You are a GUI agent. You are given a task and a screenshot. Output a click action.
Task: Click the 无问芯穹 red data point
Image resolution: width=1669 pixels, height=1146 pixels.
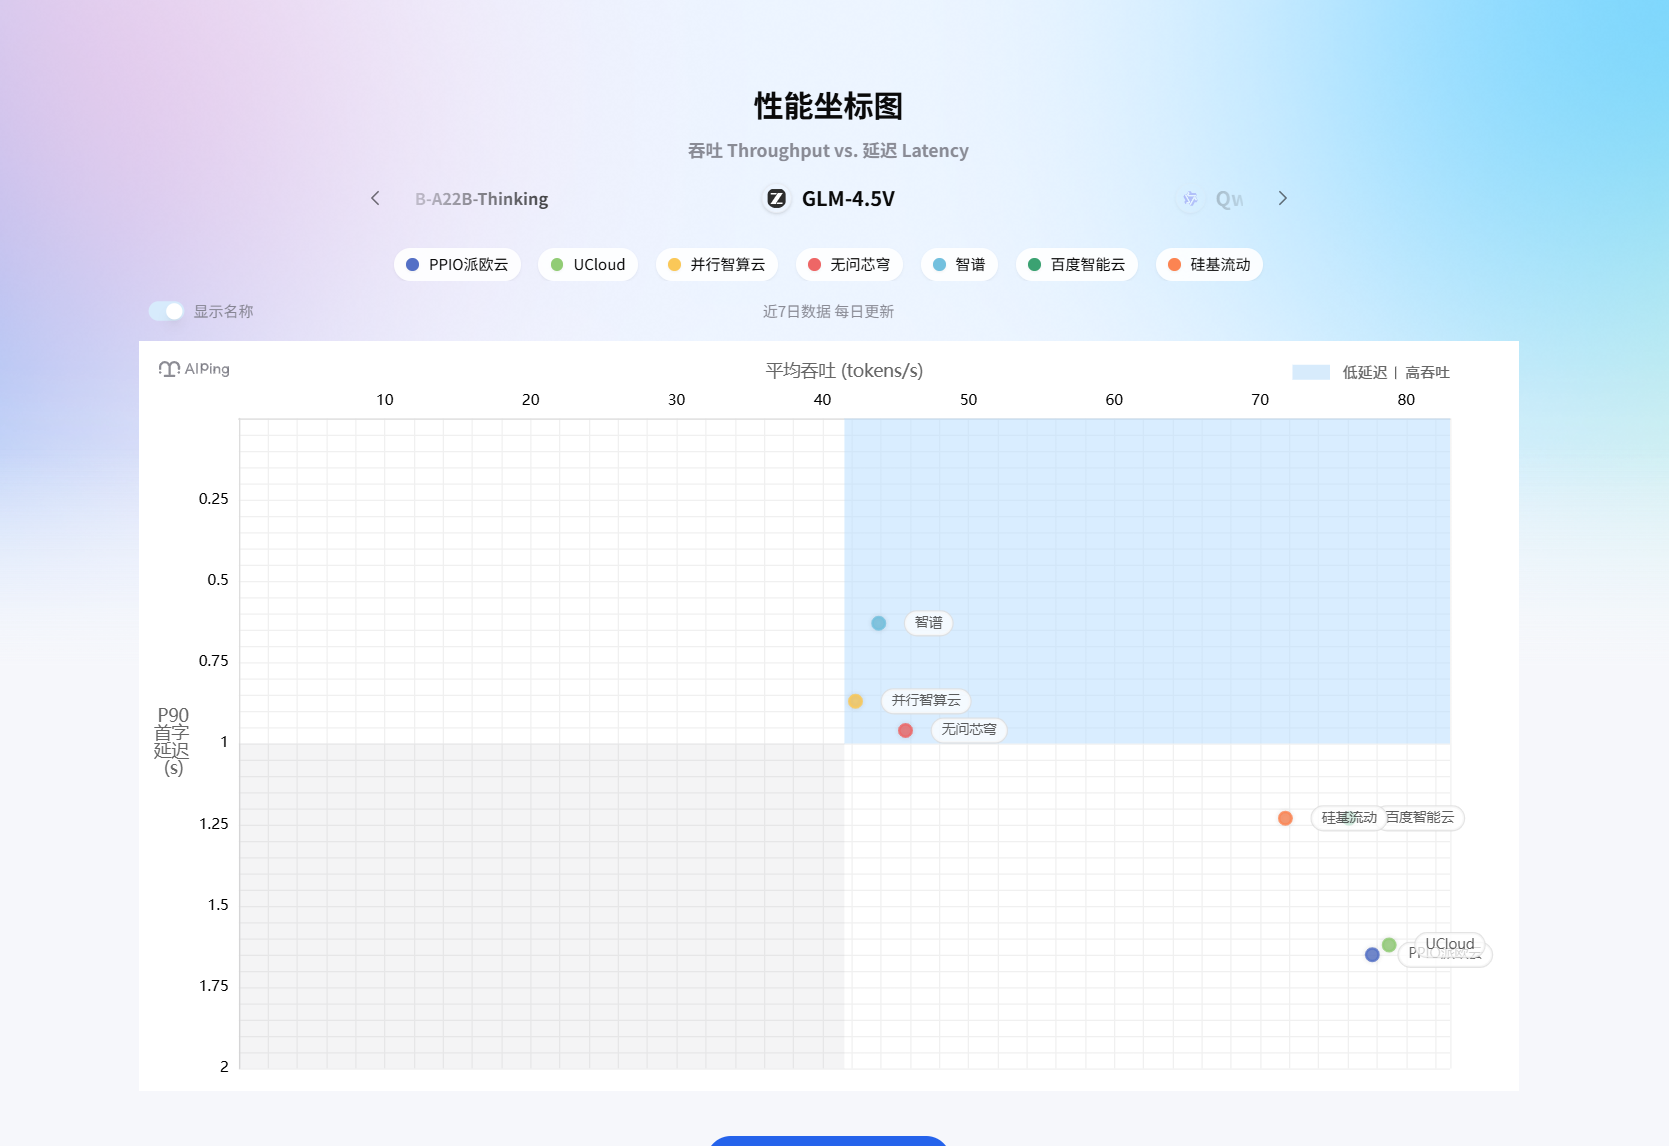pos(905,730)
